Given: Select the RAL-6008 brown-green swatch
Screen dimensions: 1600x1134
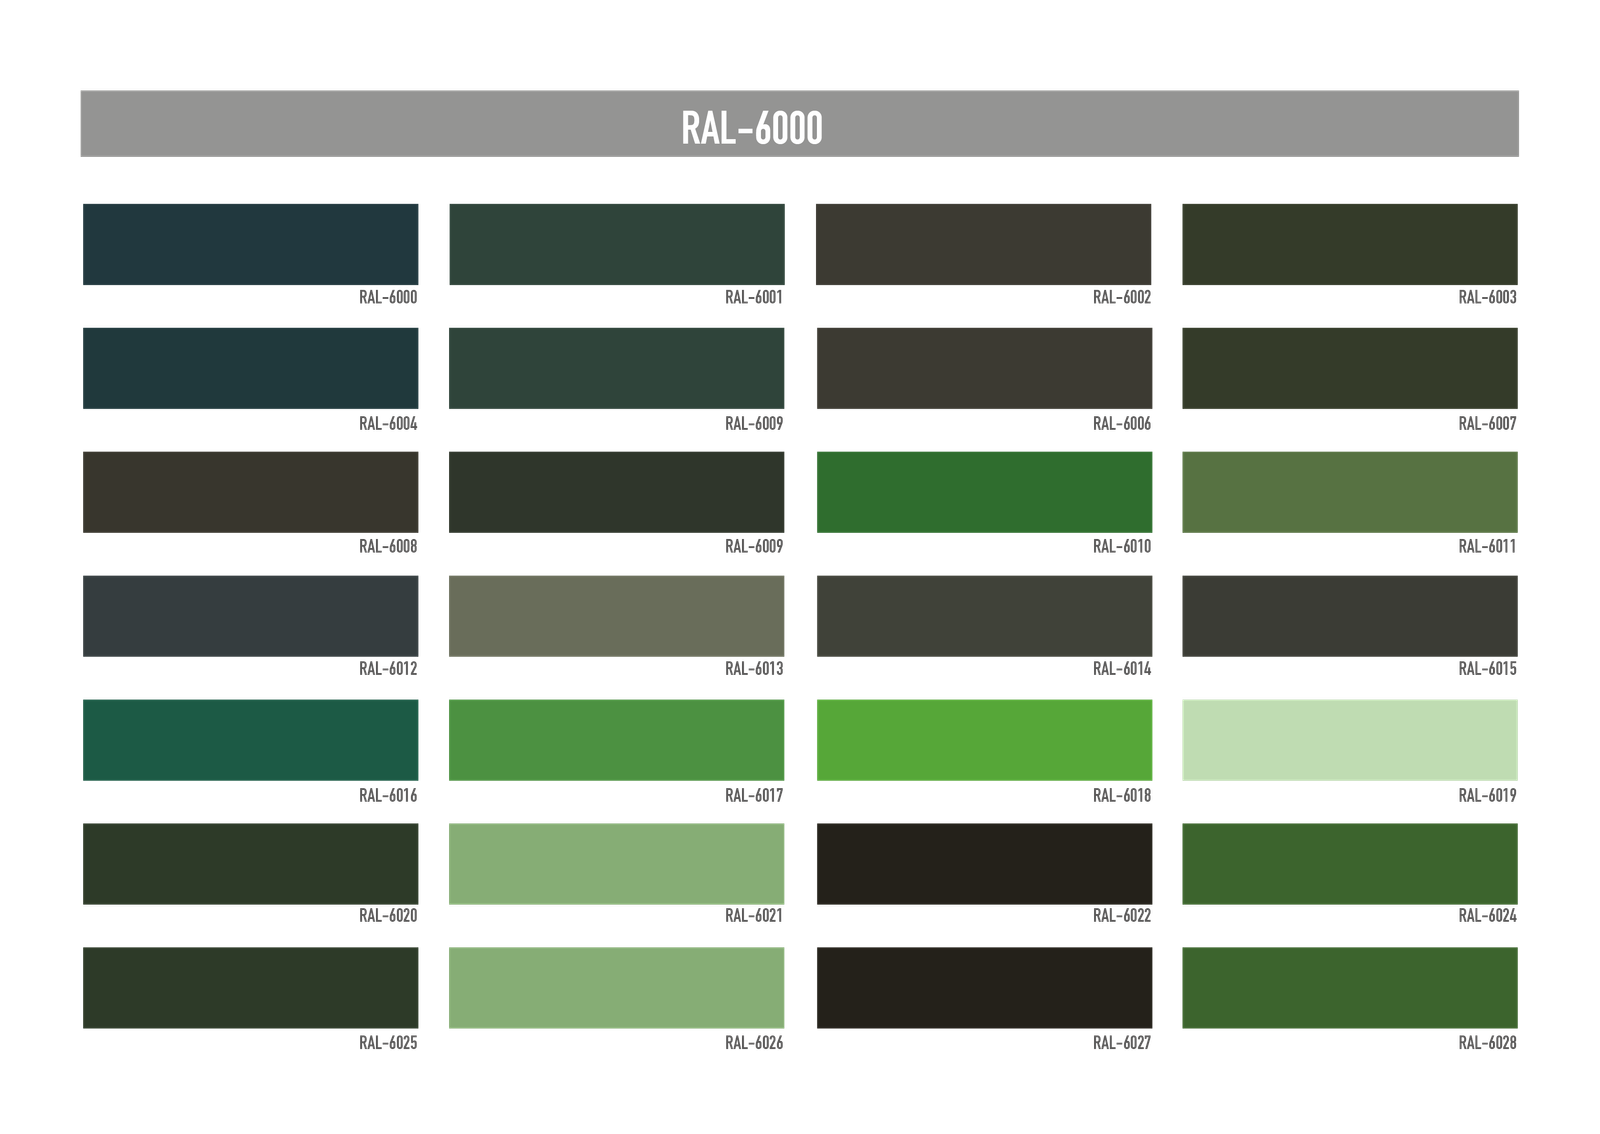Looking at the screenshot, I should coord(250,492).
